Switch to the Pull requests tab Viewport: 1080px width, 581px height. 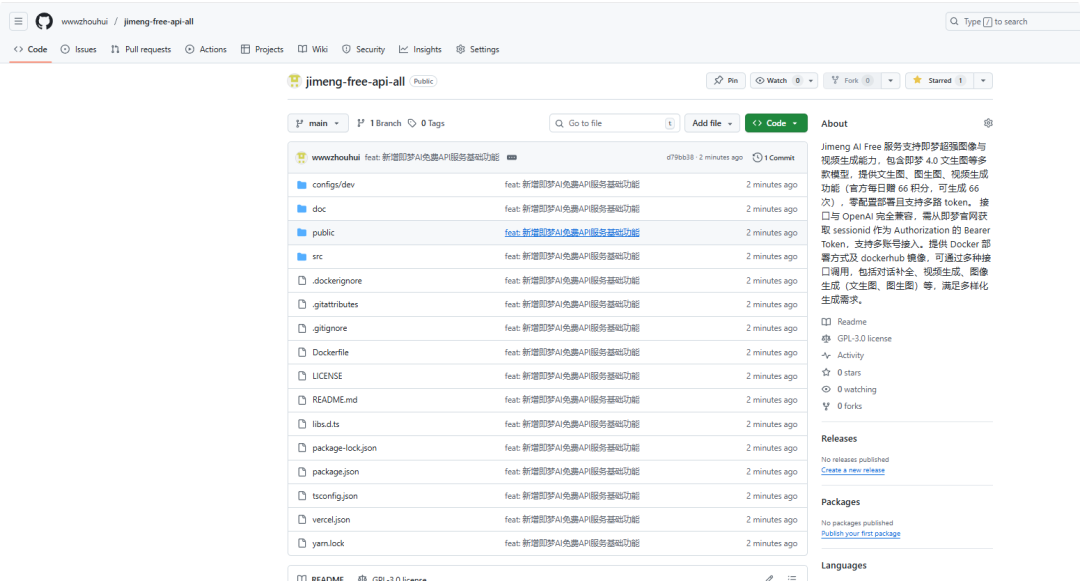click(x=141, y=49)
